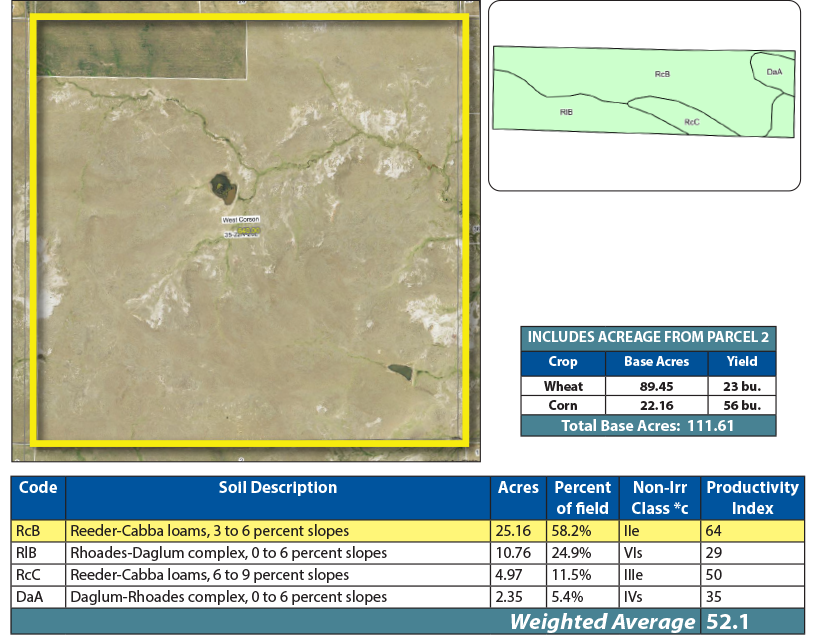Viewport: 823px width, 639px height.
Task: Select the RlB zone label in soil map
Action: click(x=566, y=113)
